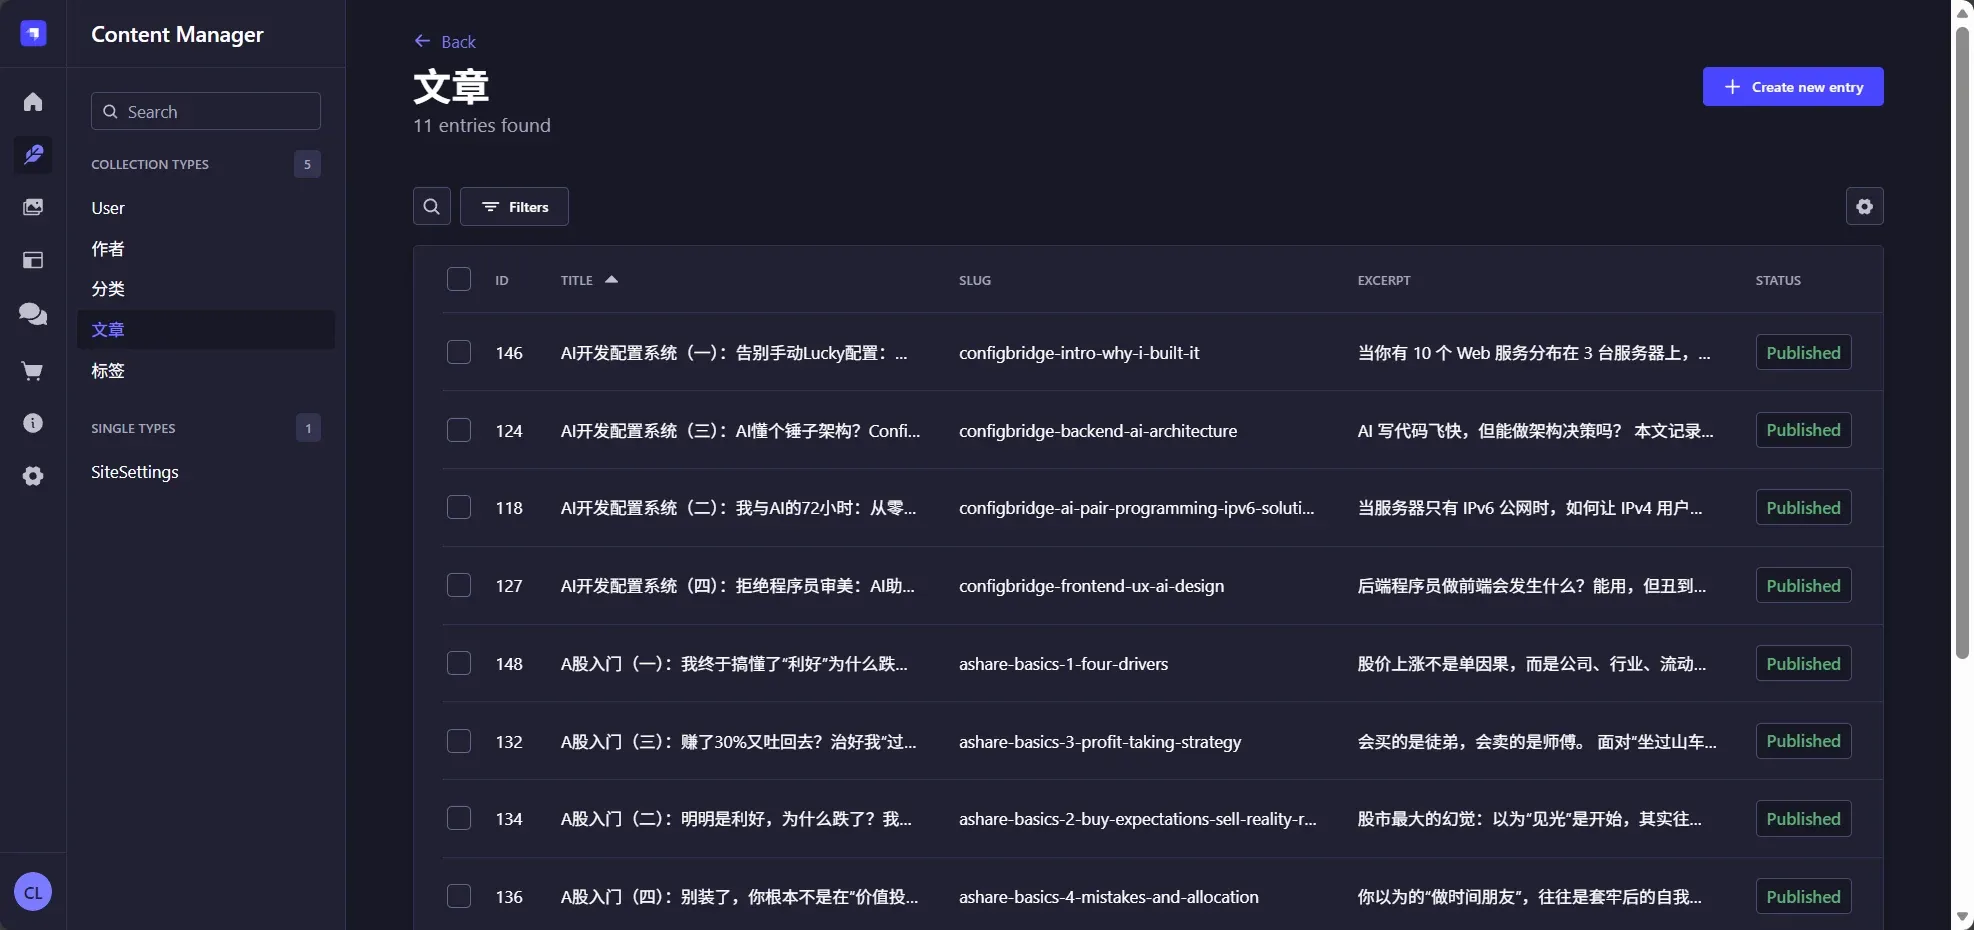Check the row checkbox for entry 146
The image size is (1974, 930).
point(458,352)
